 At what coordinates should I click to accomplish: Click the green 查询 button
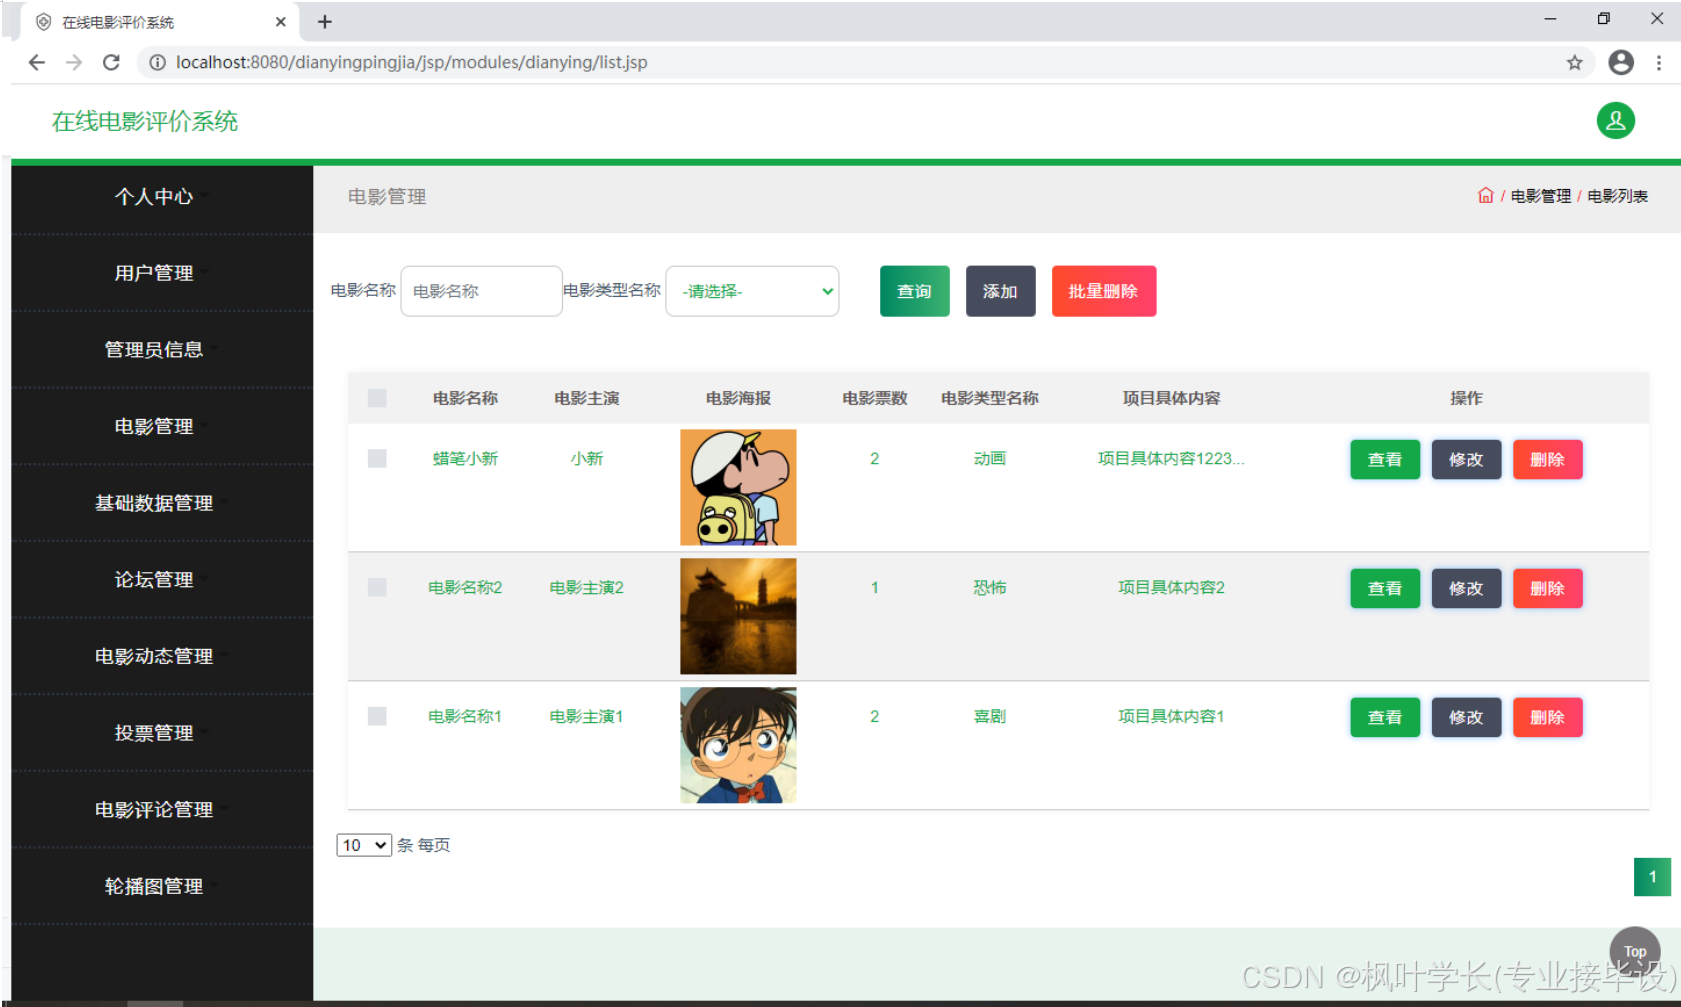point(914,291)
